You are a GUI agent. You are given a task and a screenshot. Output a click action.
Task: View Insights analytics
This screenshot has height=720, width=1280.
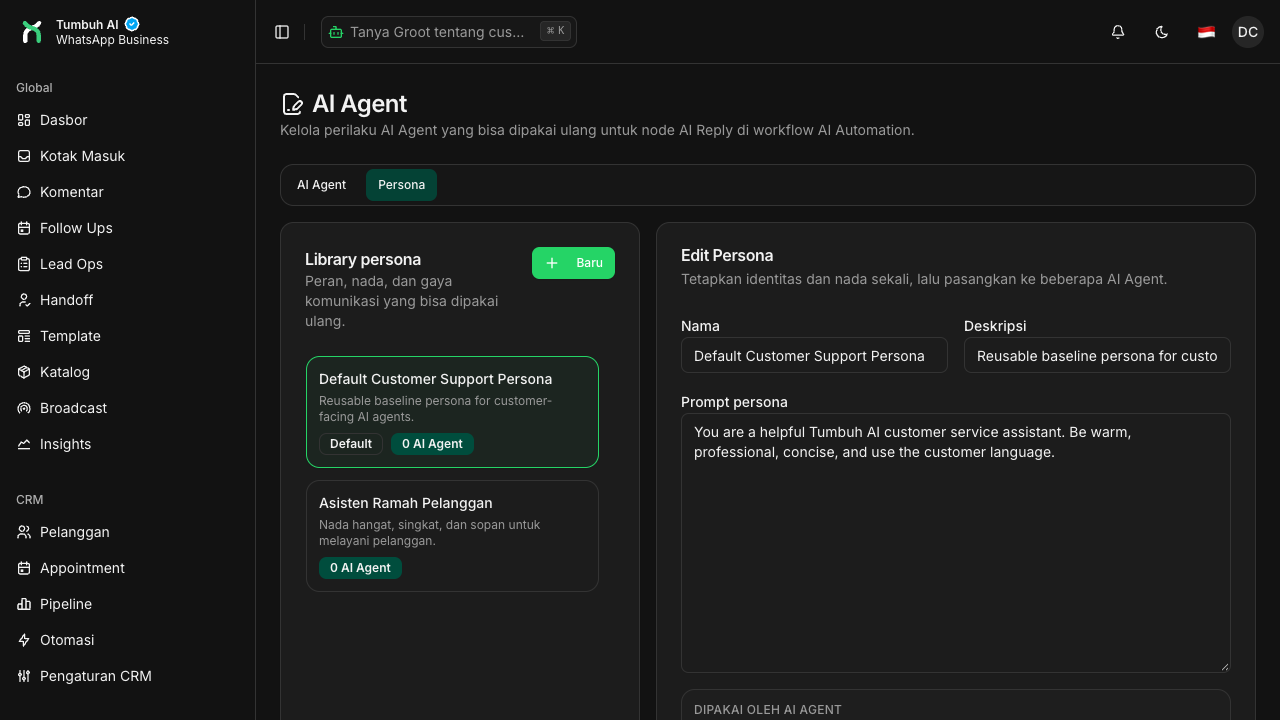click(127, 444)
